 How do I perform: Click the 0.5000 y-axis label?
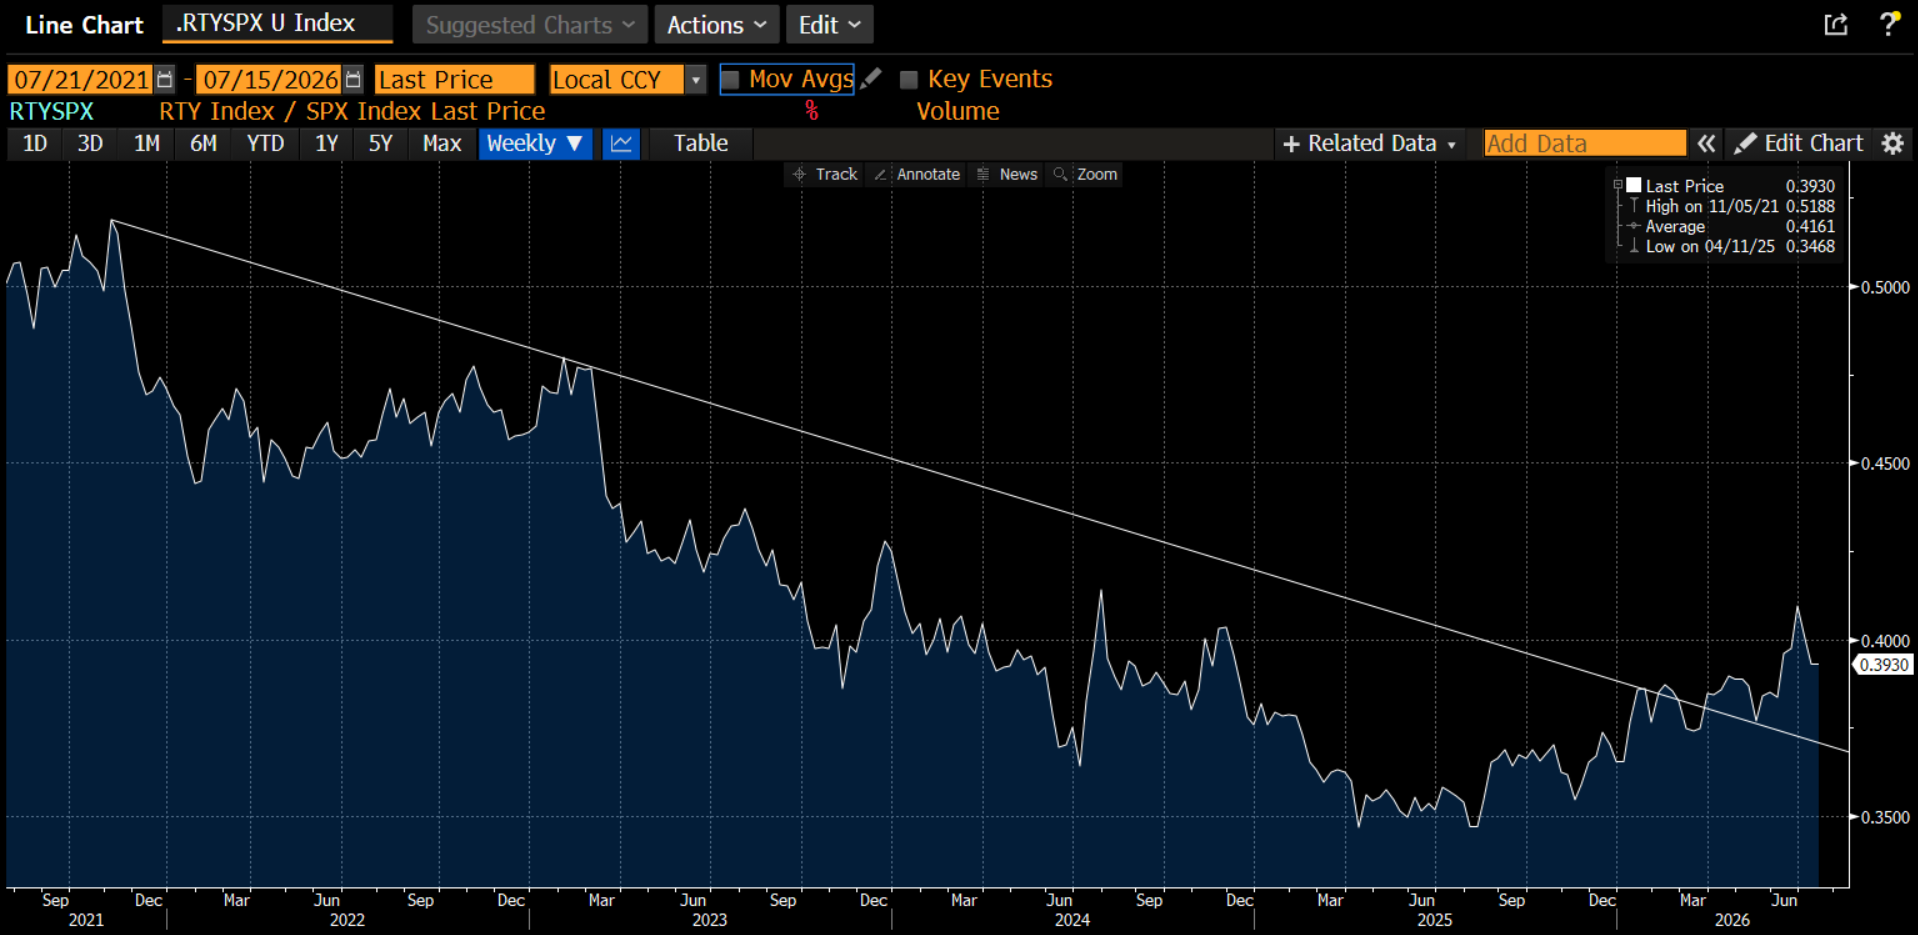click(1885, 287)
